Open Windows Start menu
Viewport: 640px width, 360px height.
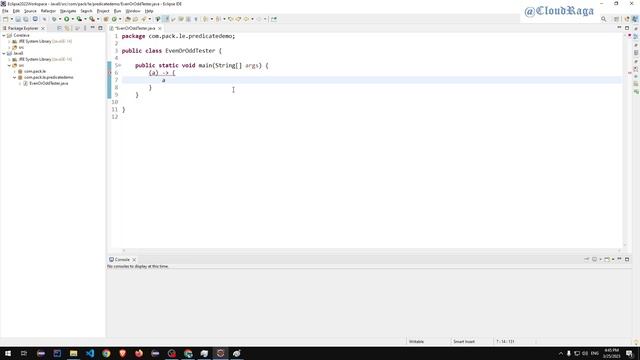click(8, 353)
